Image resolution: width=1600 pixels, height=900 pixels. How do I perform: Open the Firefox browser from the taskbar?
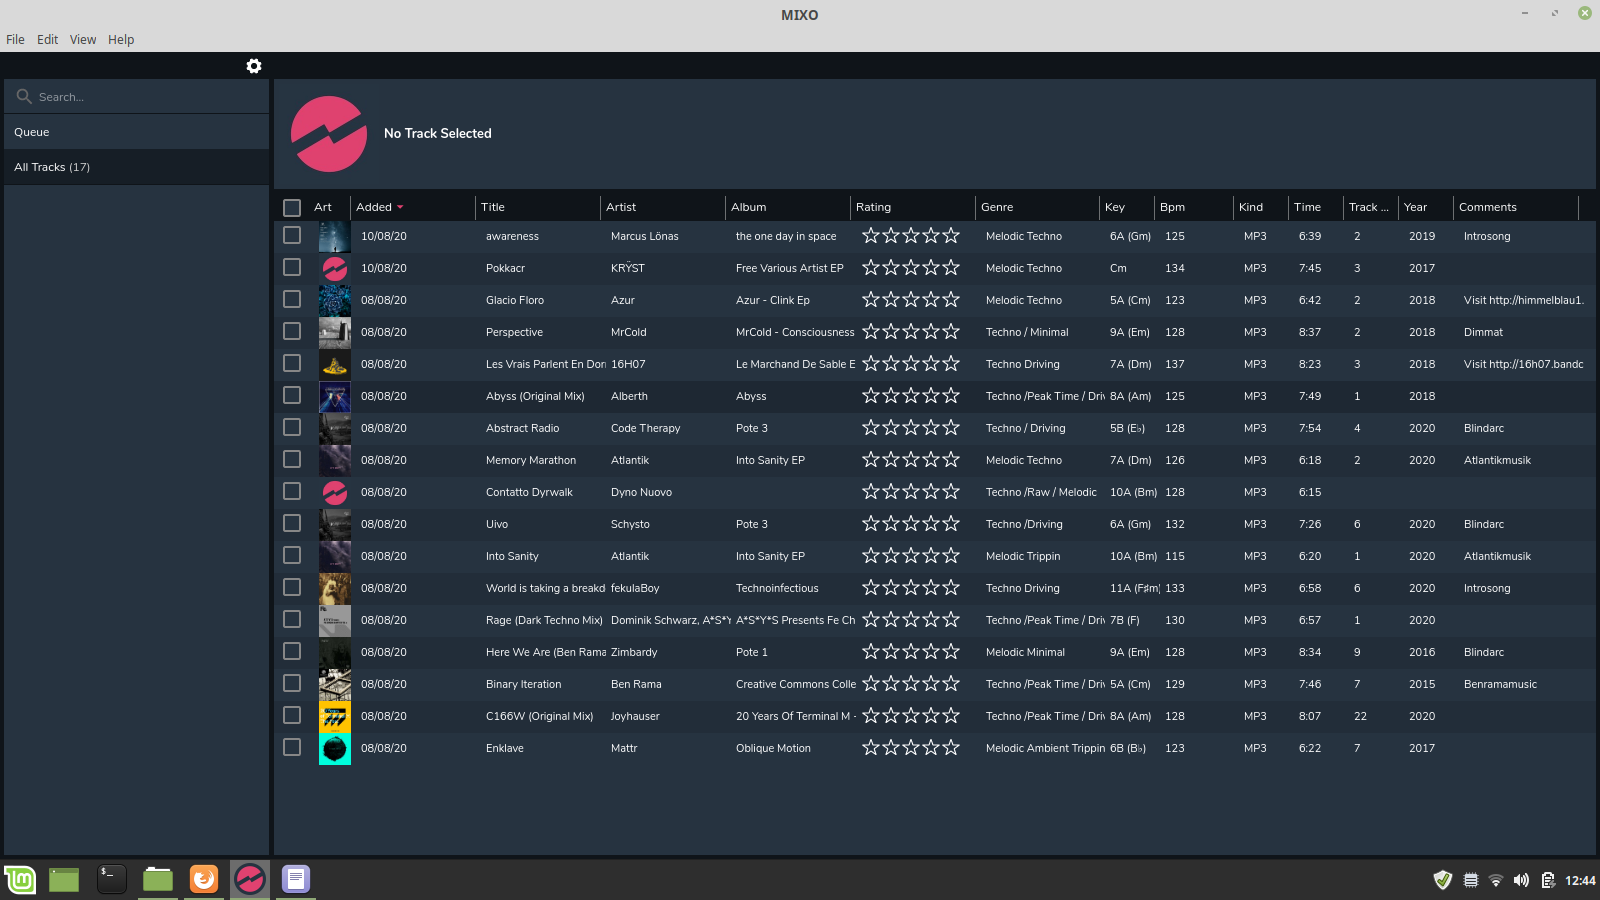click(x=204, y=879)
